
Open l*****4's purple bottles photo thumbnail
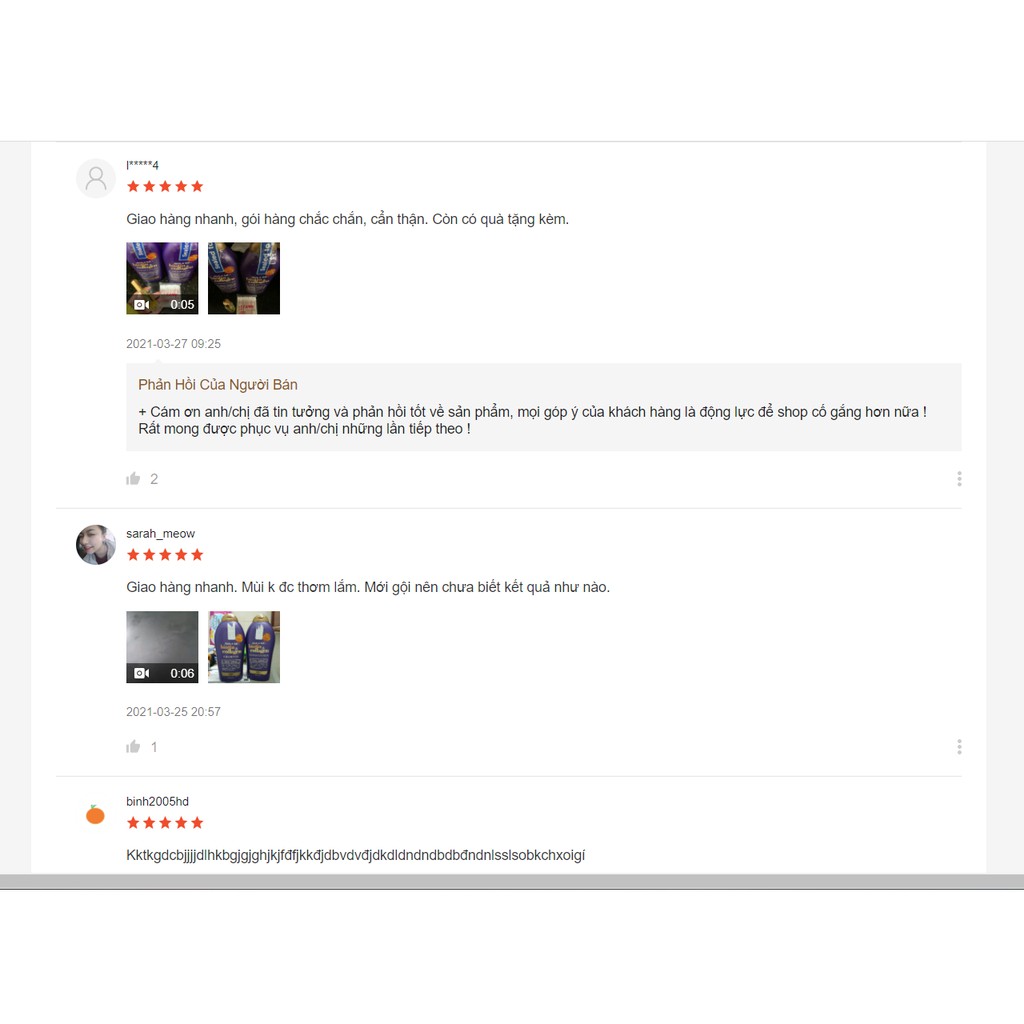click(244, 278)
